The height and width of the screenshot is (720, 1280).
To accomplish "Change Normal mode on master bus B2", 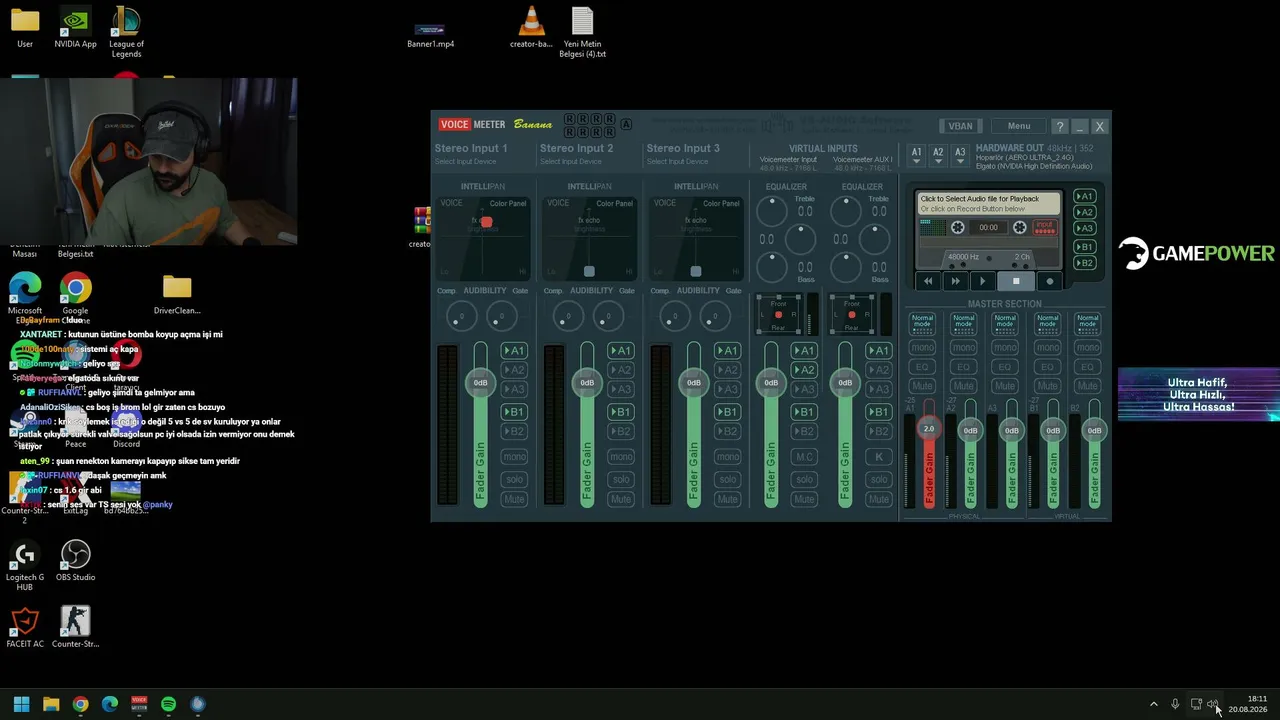I will click(1088, 323).
